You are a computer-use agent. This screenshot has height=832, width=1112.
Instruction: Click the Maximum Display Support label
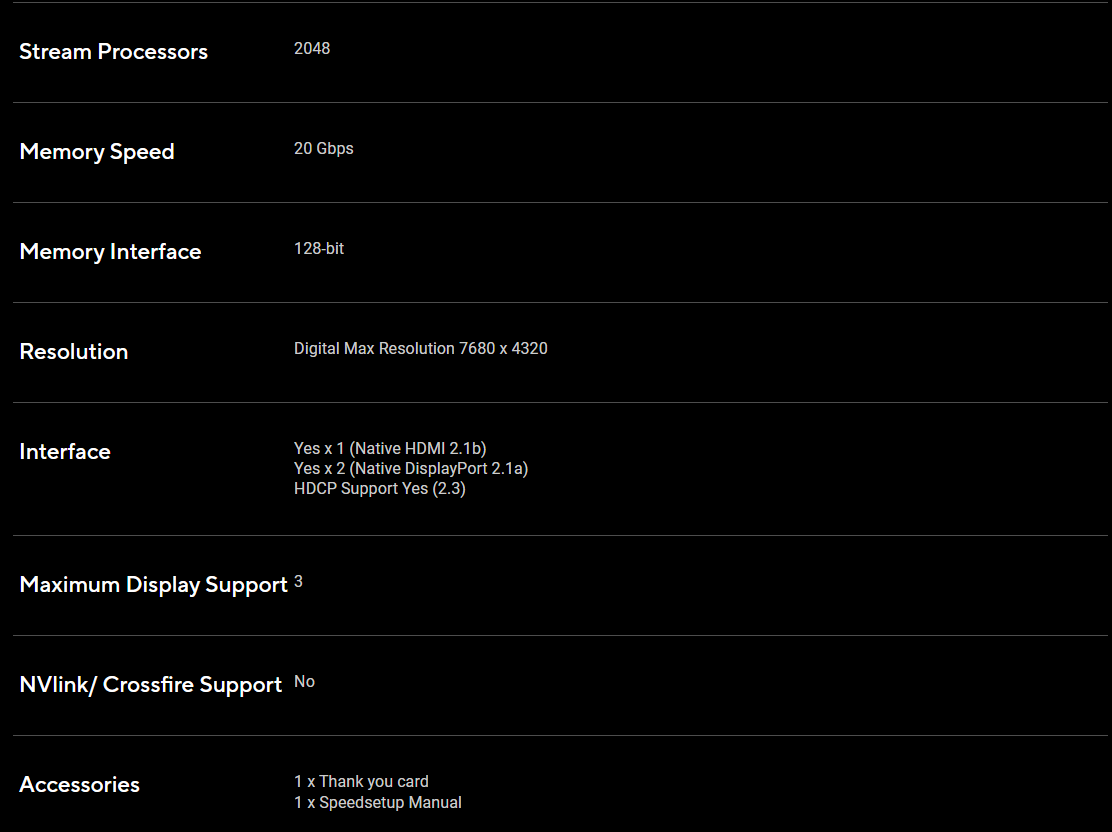tap(153, 585)
